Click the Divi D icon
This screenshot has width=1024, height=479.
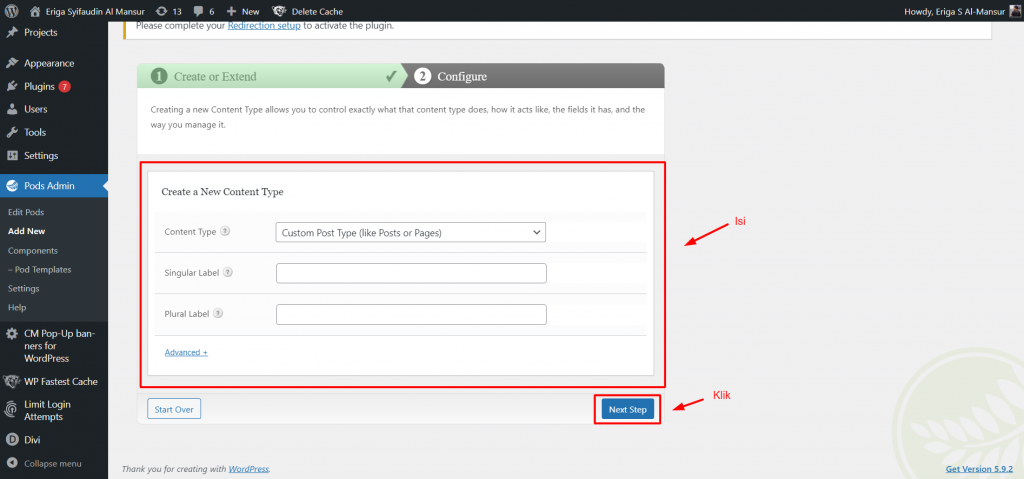[12, 440]
